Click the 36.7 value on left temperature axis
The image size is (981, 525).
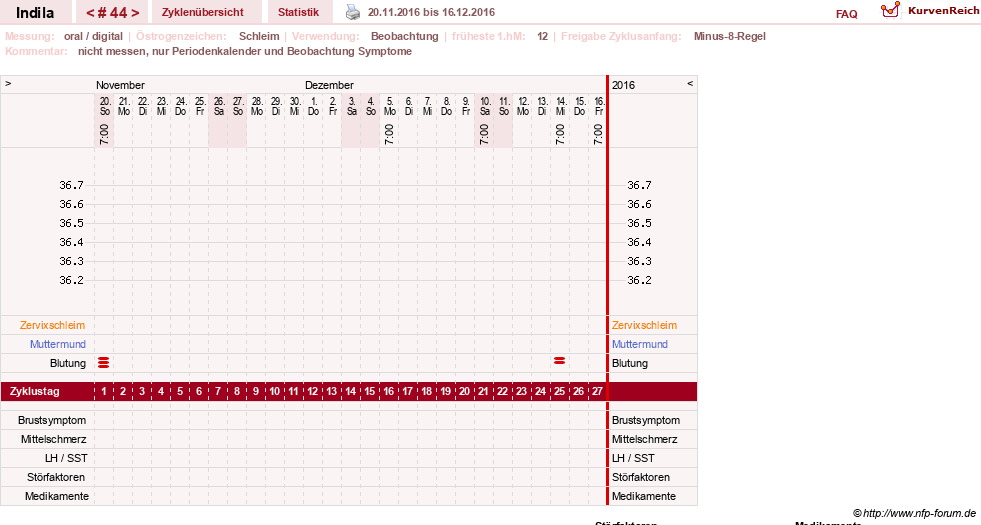[x=71, y=185]
